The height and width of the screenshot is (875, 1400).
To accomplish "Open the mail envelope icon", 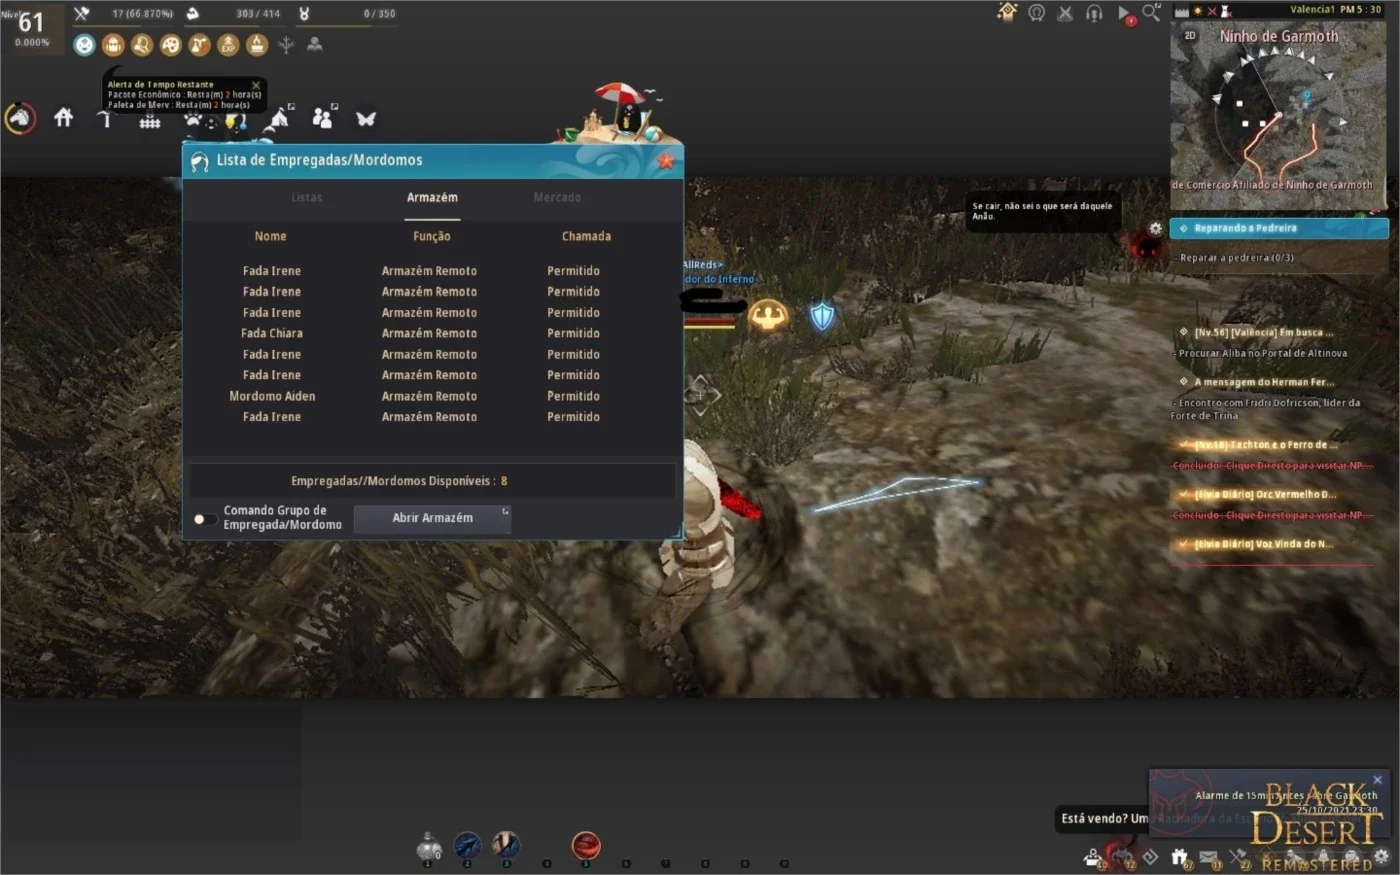I will tap(1209, 857).
